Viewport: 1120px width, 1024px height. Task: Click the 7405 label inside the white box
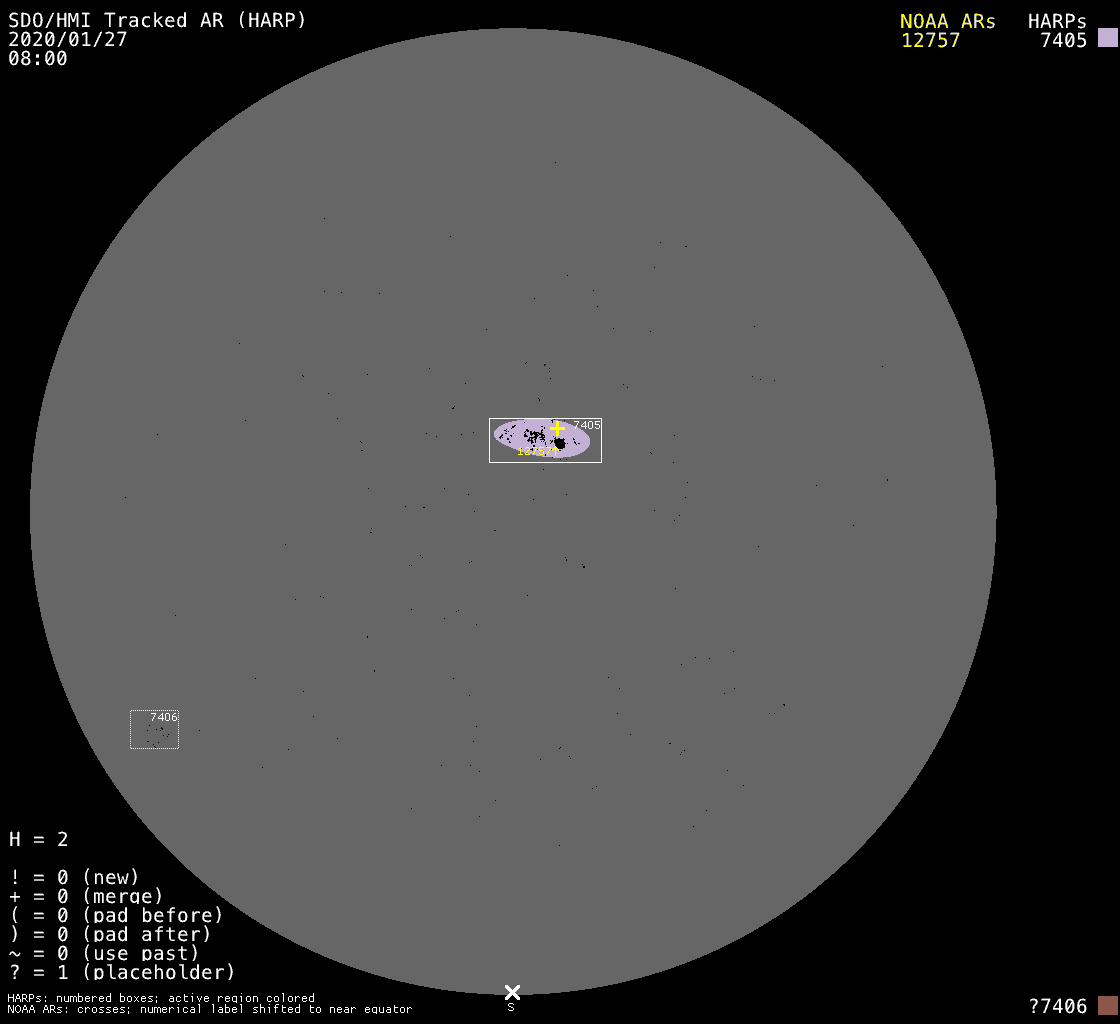(587, 425)
